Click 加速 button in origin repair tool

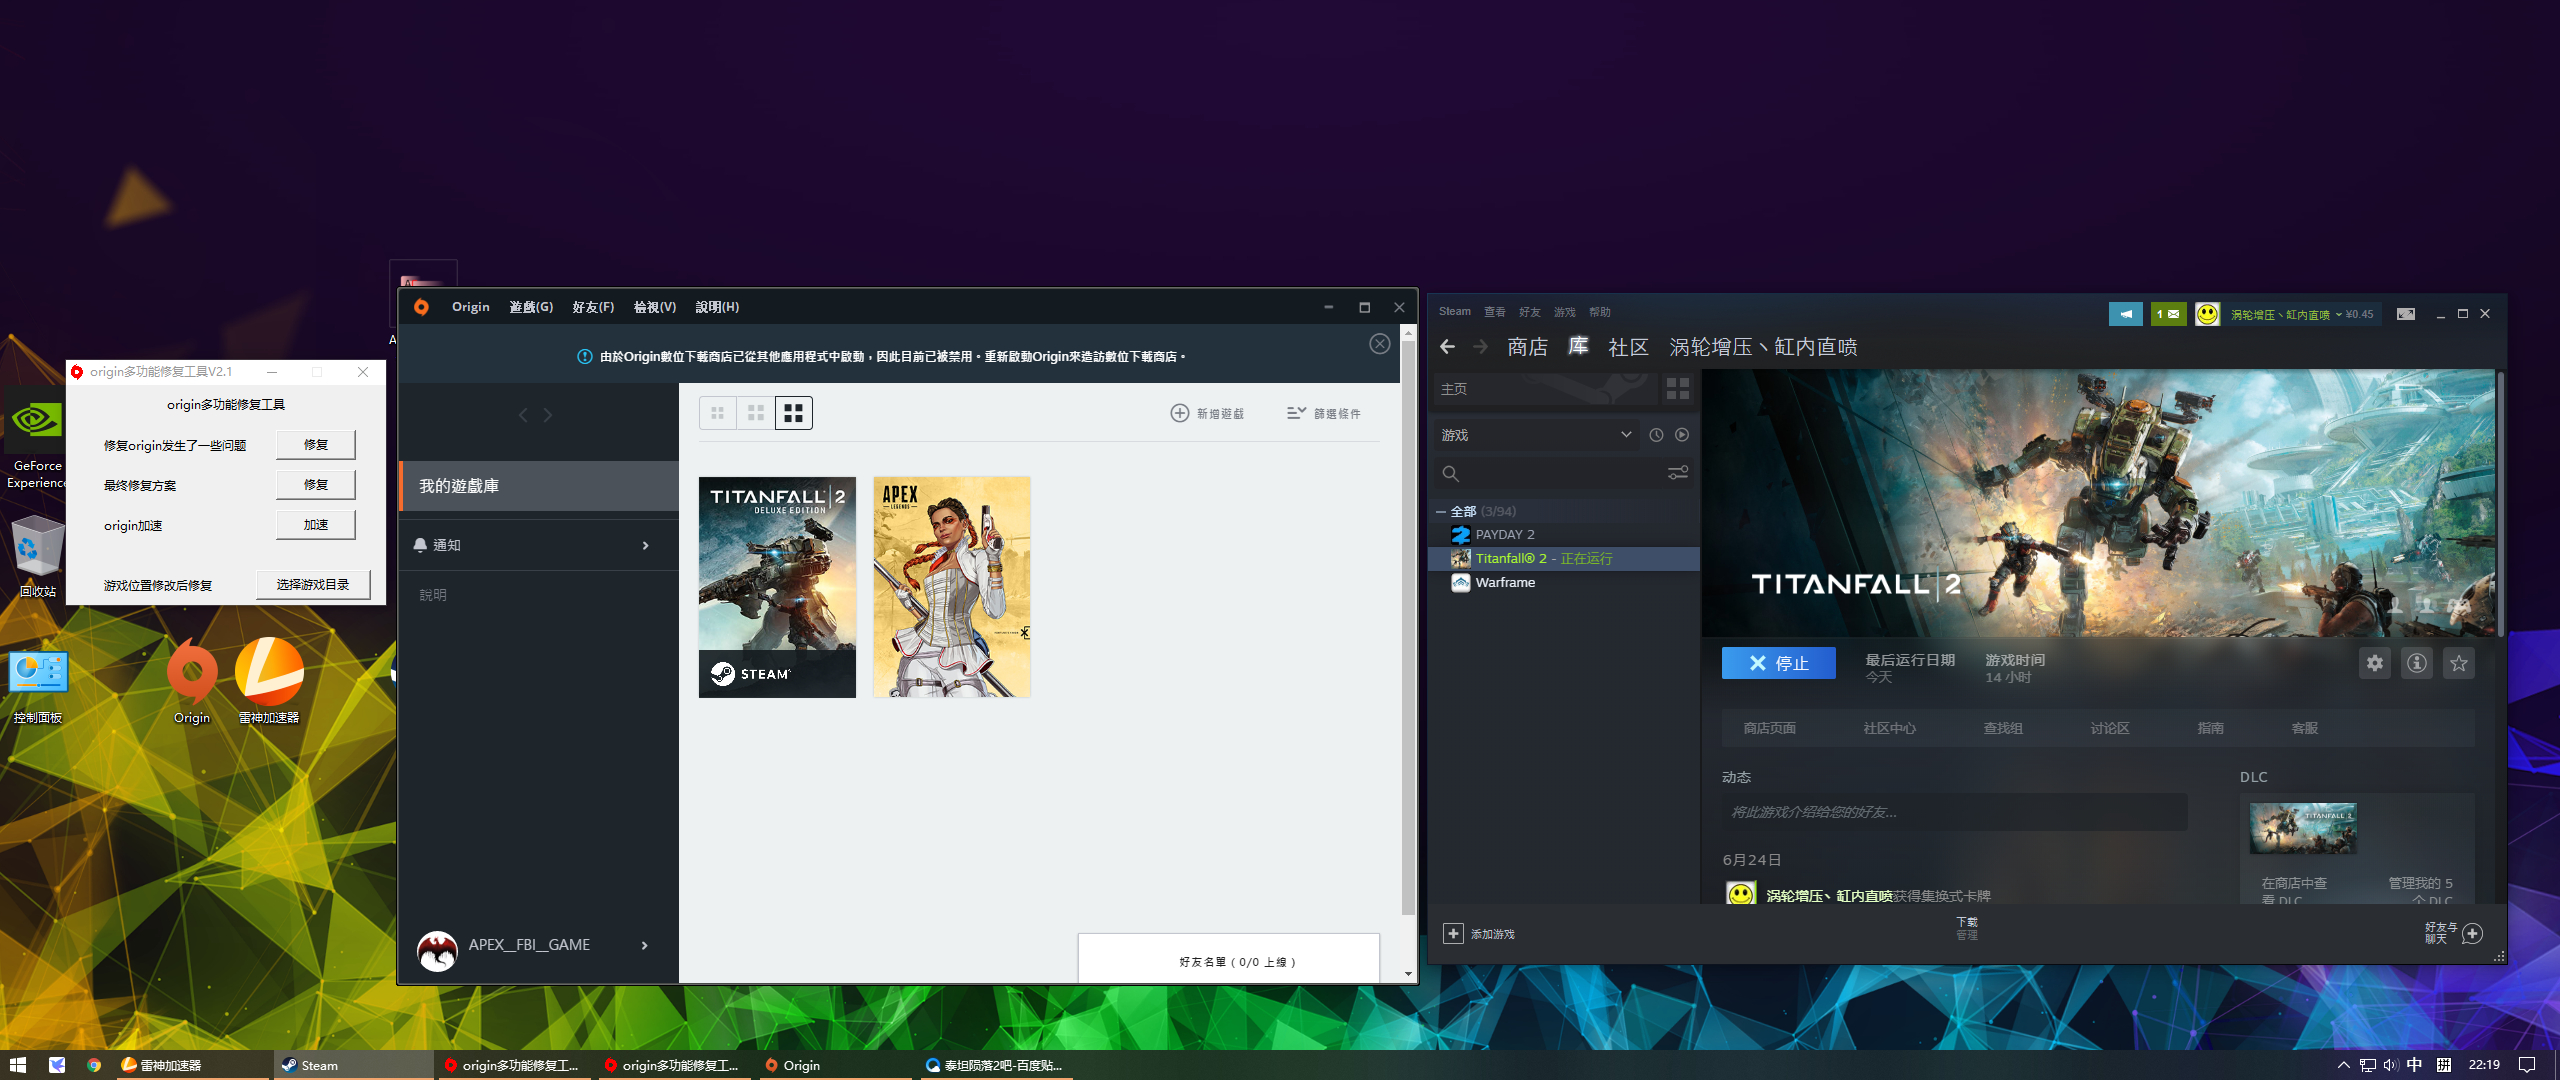(x=316, y=524)
